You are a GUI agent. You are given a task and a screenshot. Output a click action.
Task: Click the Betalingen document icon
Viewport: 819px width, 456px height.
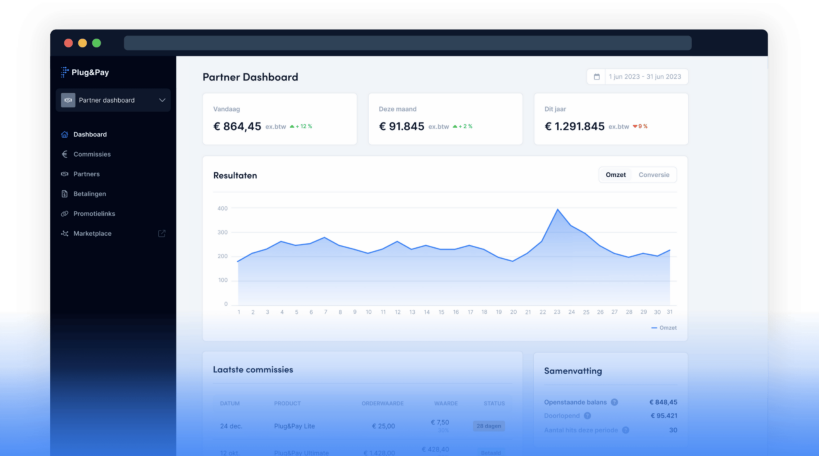point(65,194)
